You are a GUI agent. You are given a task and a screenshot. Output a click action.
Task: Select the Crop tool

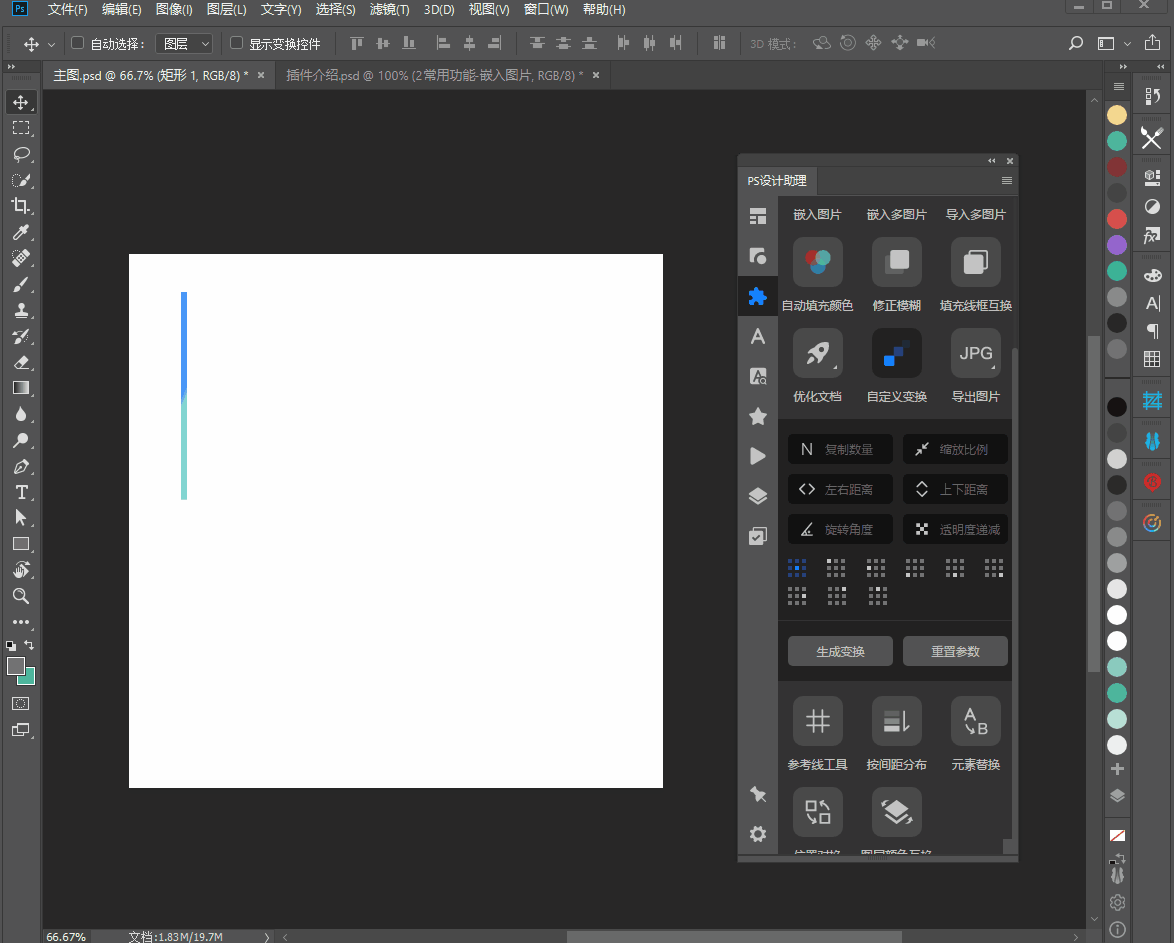click(21, 206)
